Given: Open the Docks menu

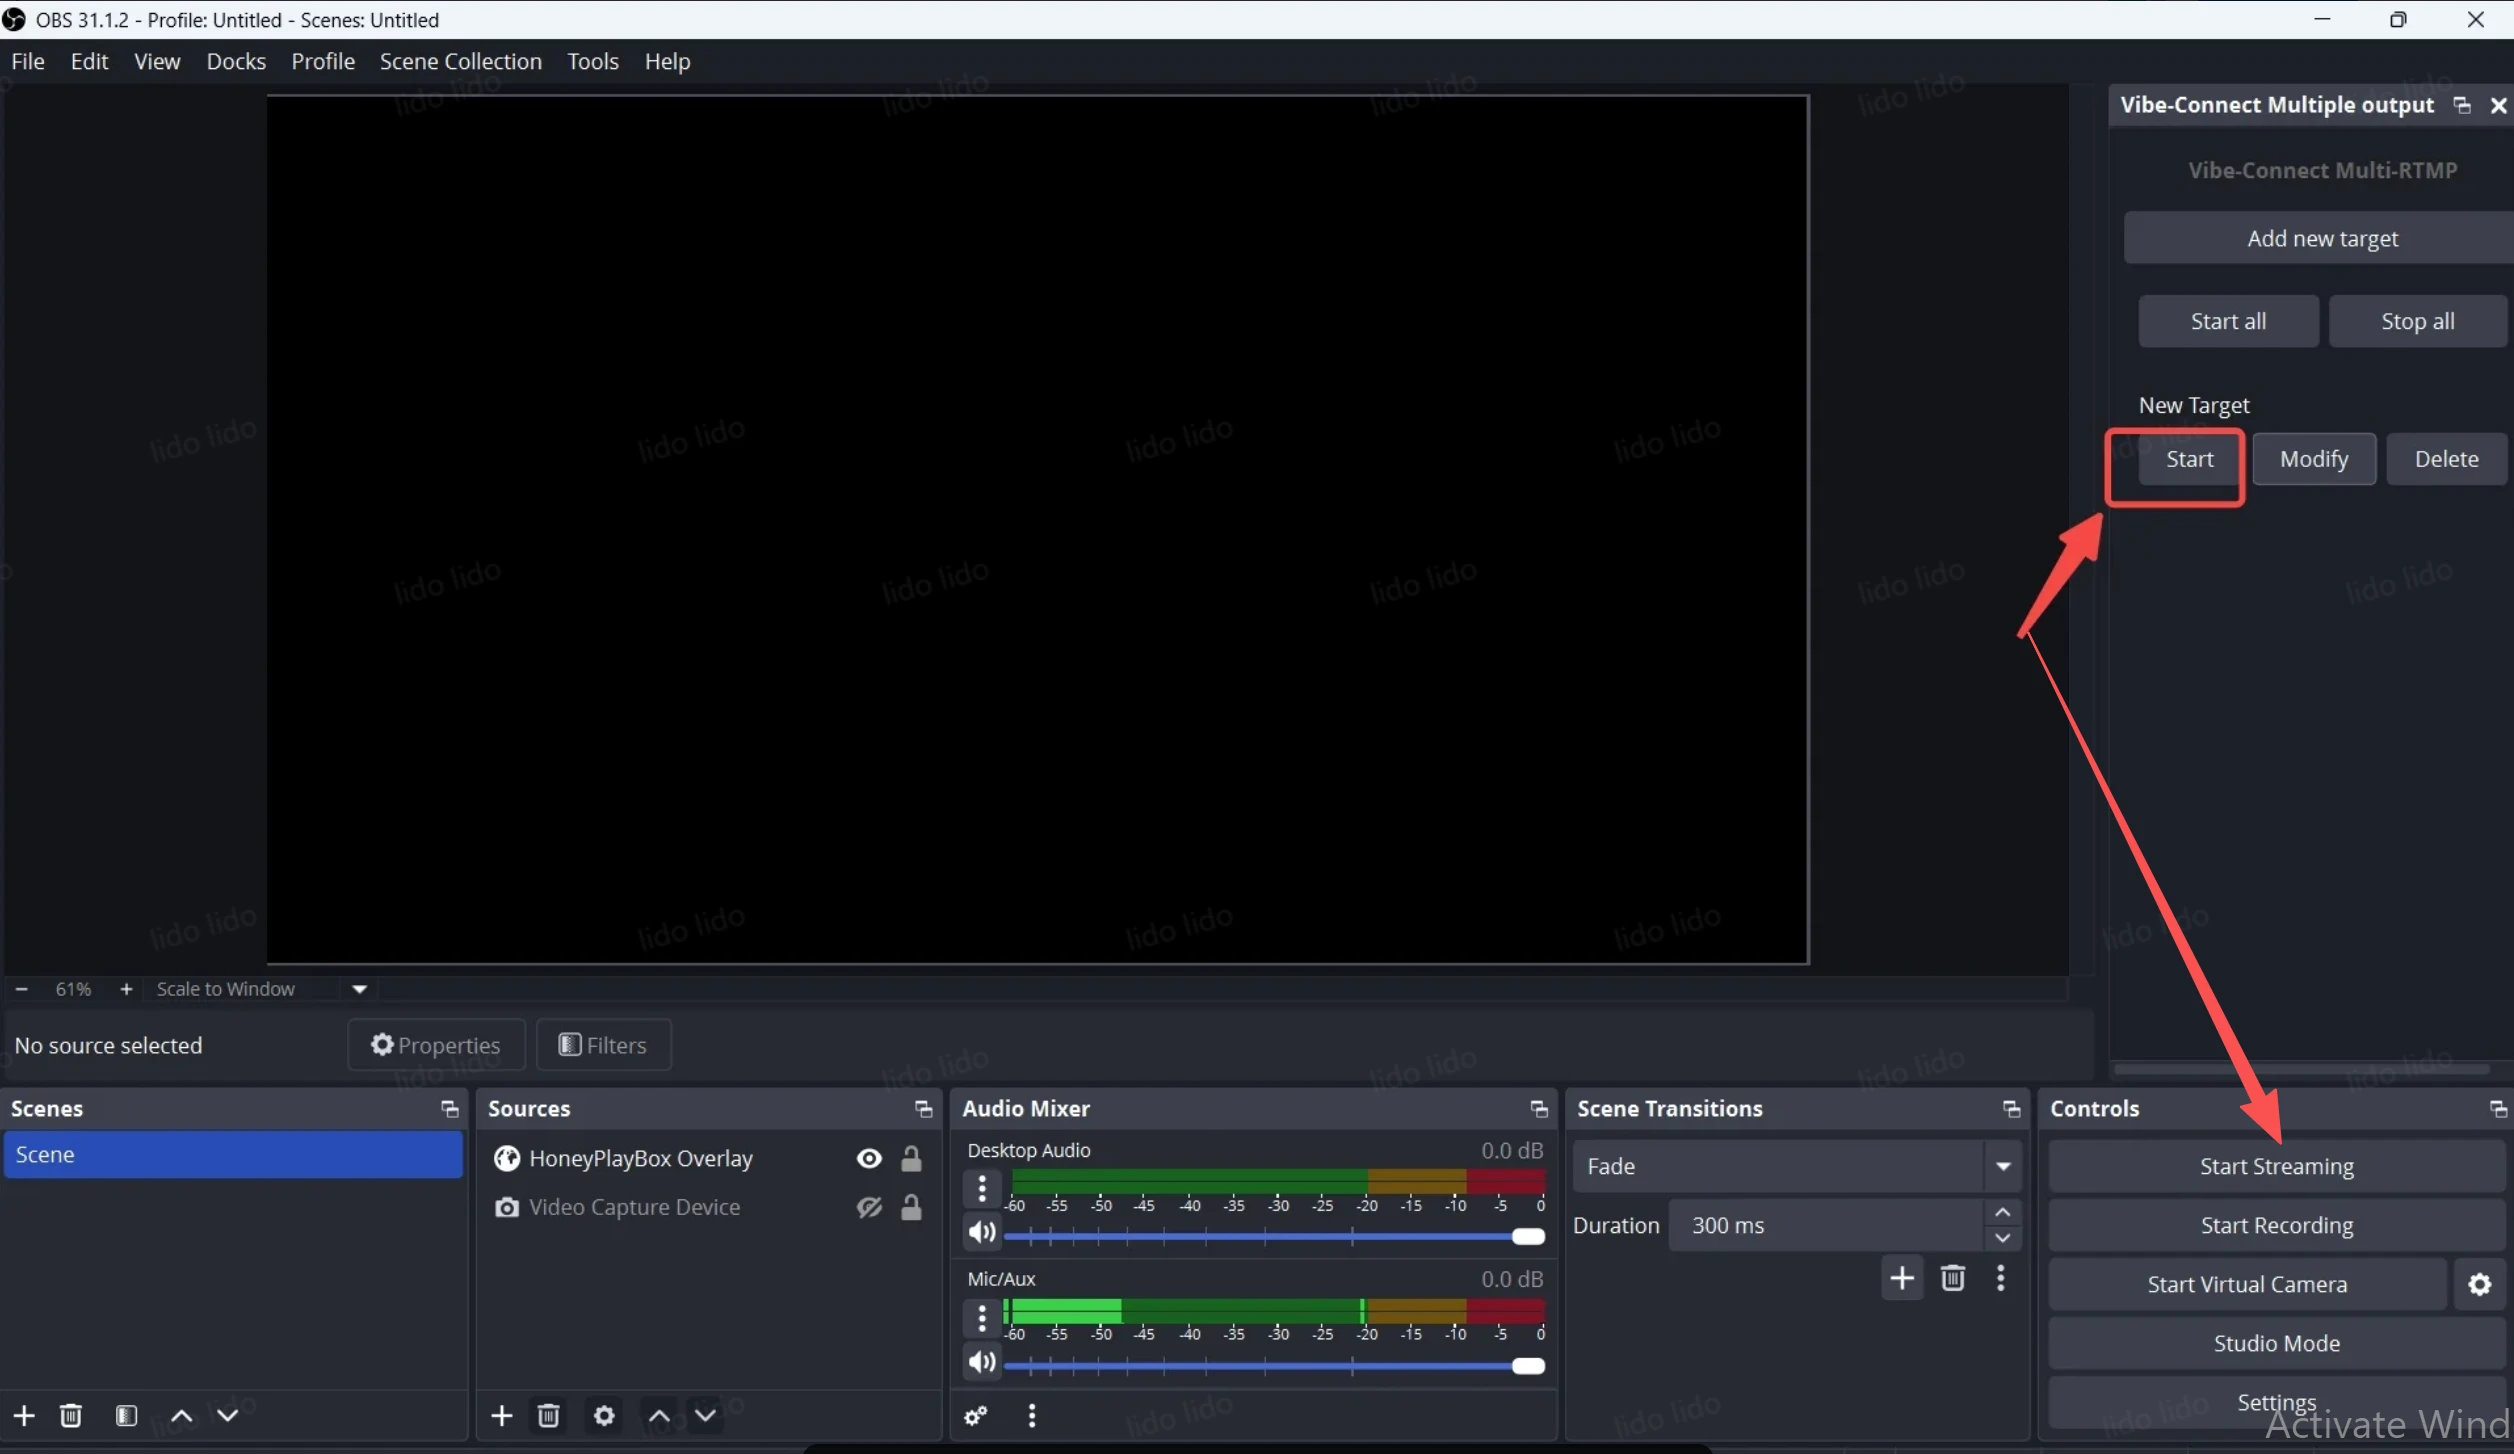Looking at the screenshot, I should pos(236,61).
